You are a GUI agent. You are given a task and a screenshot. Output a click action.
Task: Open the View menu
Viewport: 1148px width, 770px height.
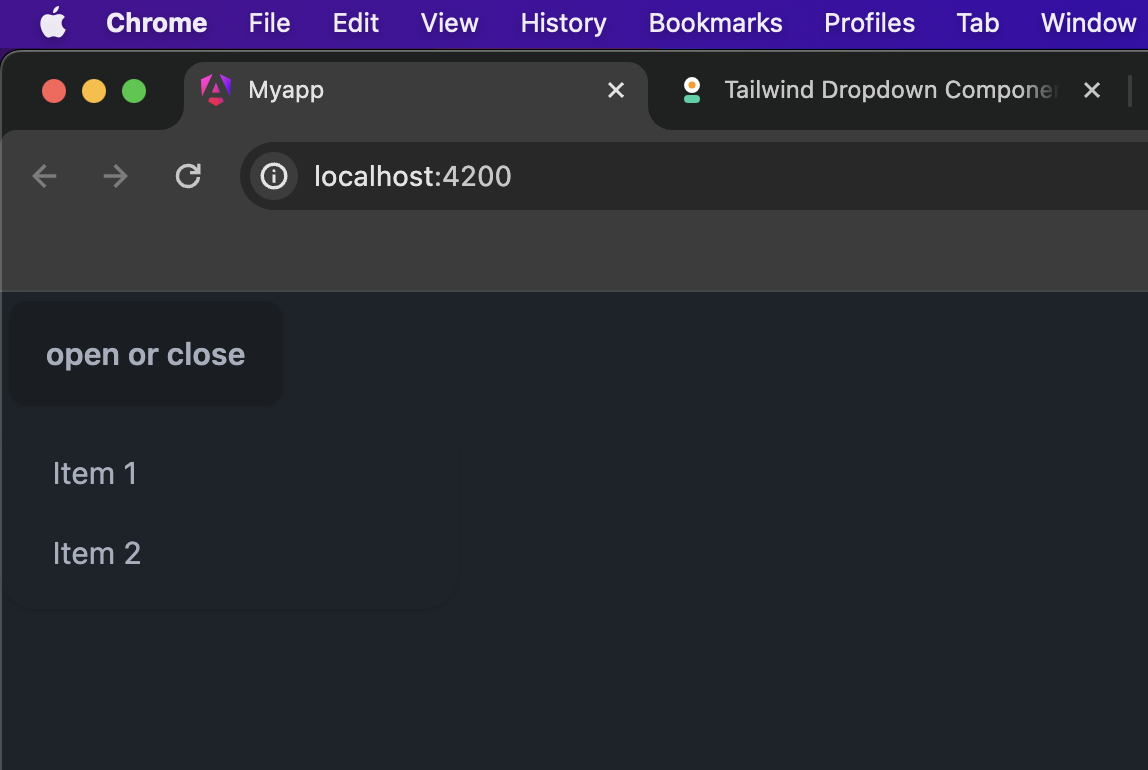tap(449, 23)
